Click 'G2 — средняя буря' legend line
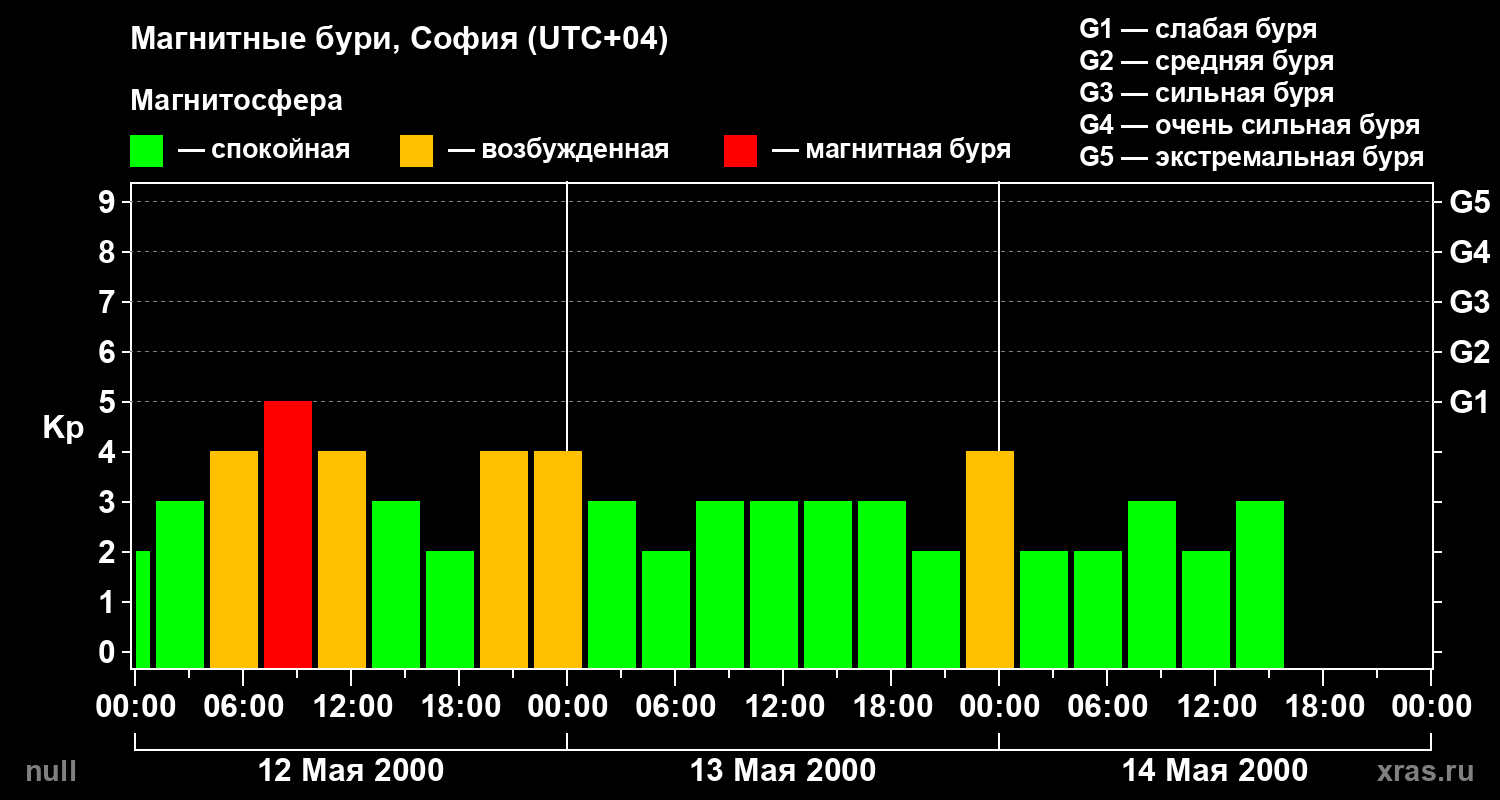The height and width of the screenshot is (800, 1500). pos(1206,61)
